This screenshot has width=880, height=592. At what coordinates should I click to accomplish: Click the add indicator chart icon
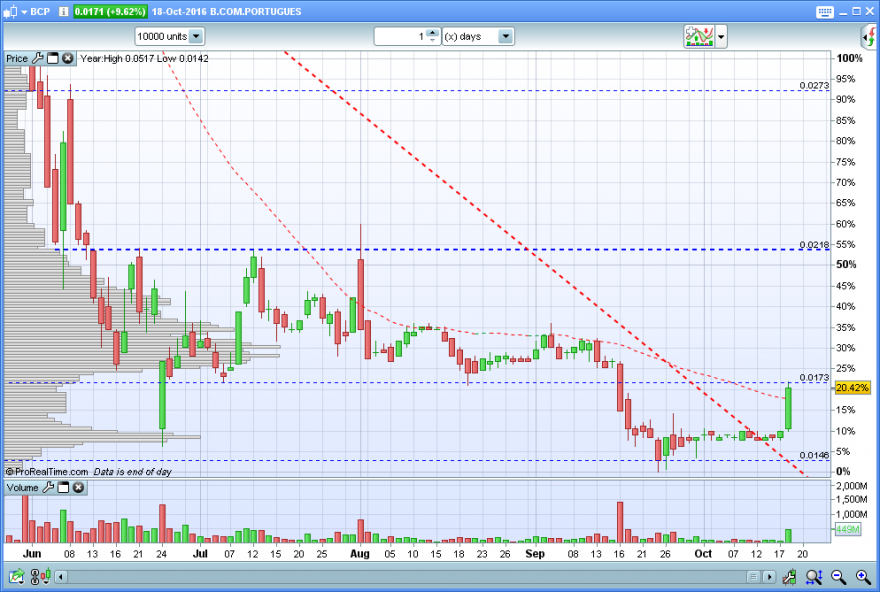699,36
